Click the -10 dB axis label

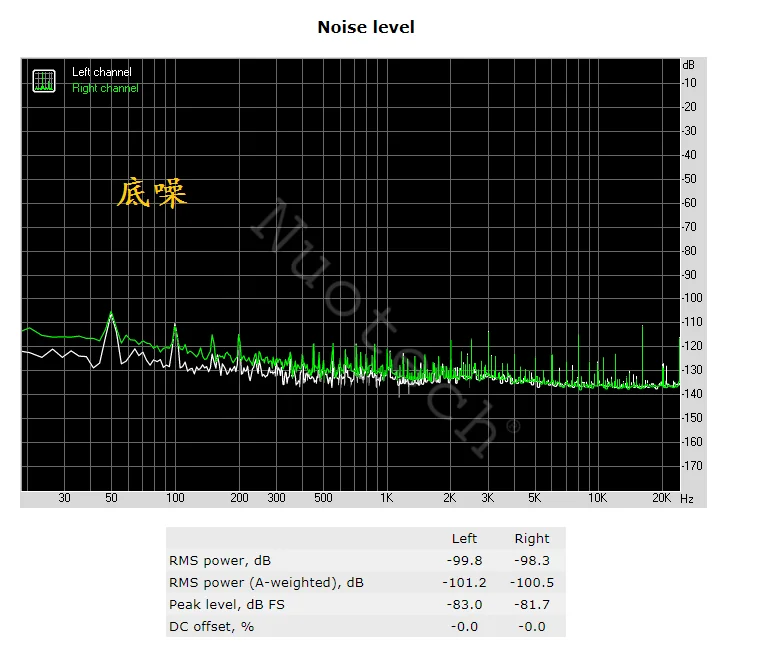click(689, 83)
